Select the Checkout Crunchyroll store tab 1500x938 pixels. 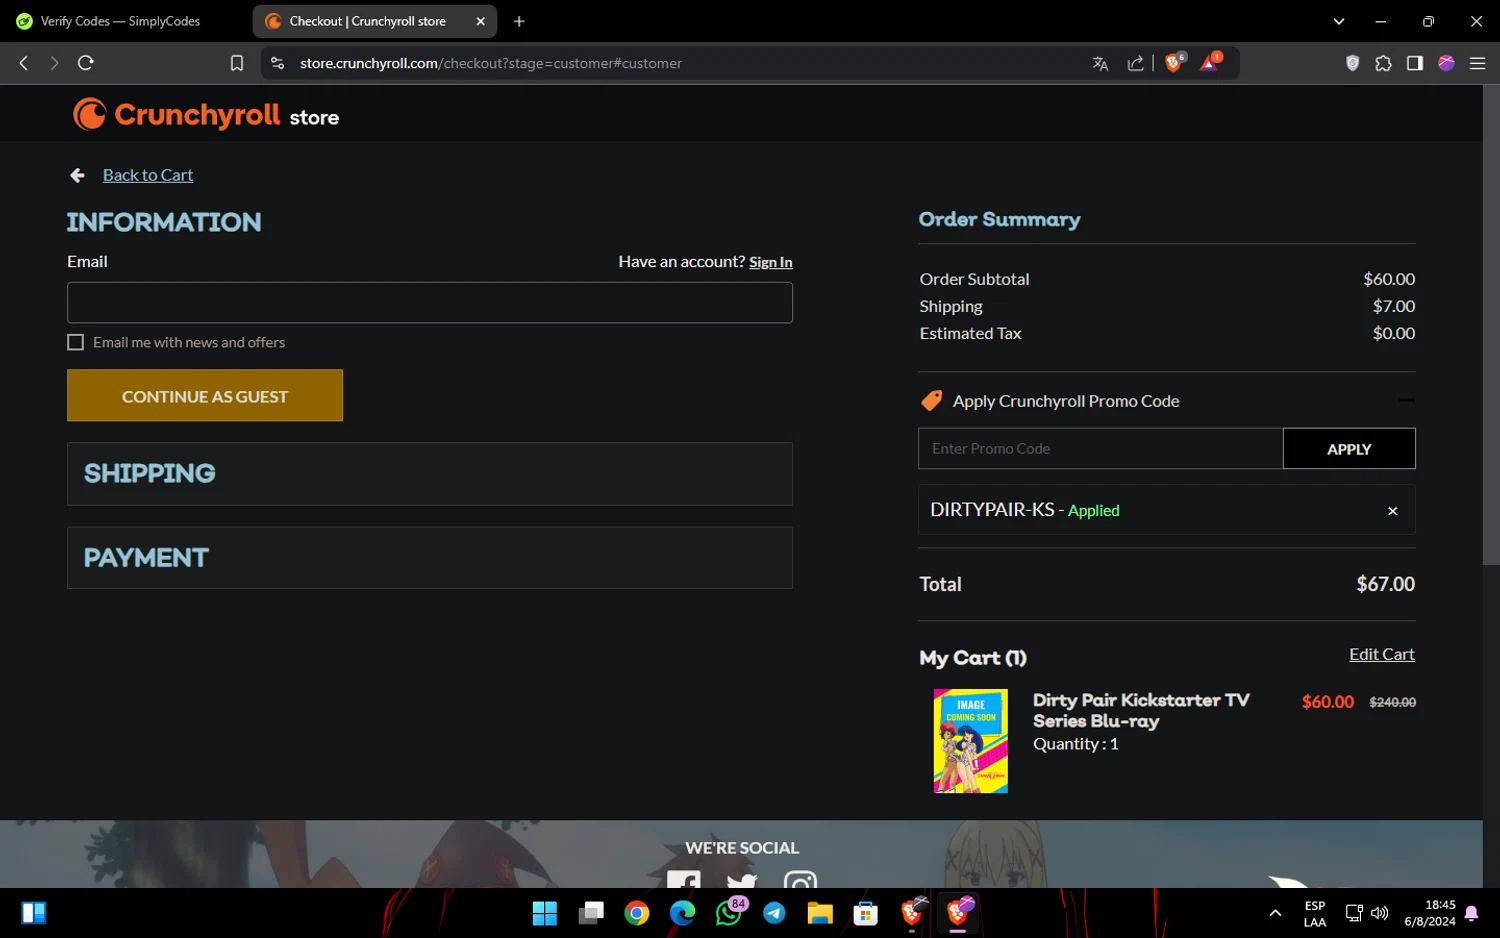pyautogui.click(x=367, y=21)
